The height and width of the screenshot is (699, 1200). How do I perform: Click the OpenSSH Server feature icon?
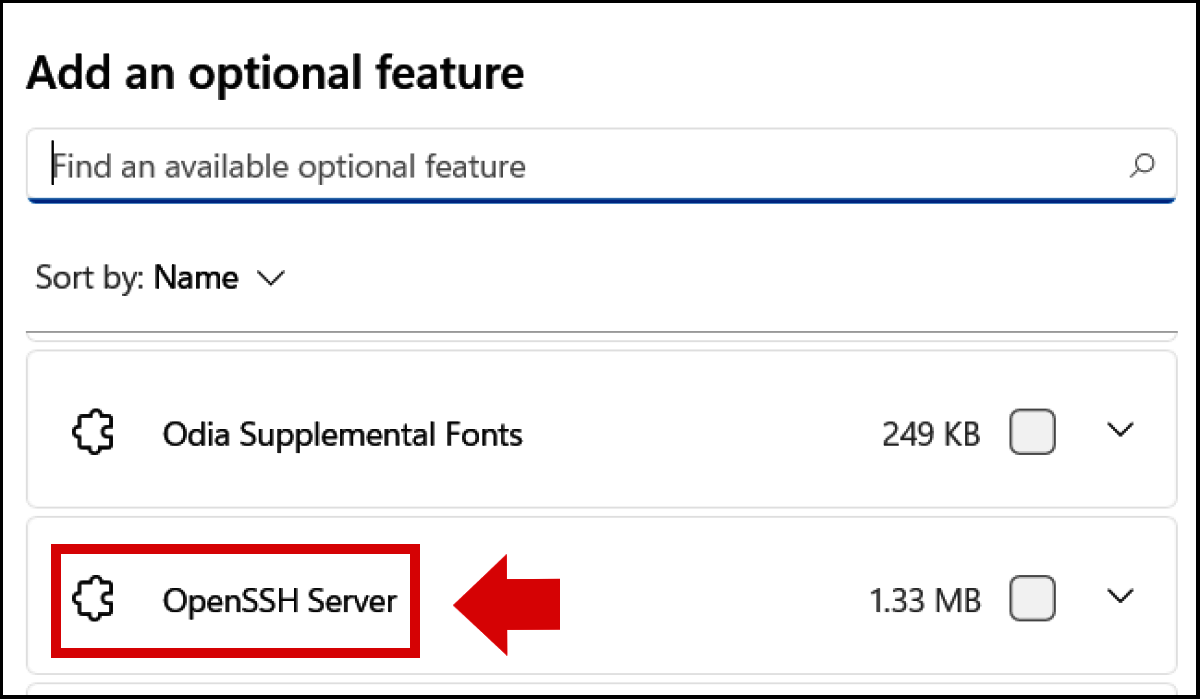[93, 600]
